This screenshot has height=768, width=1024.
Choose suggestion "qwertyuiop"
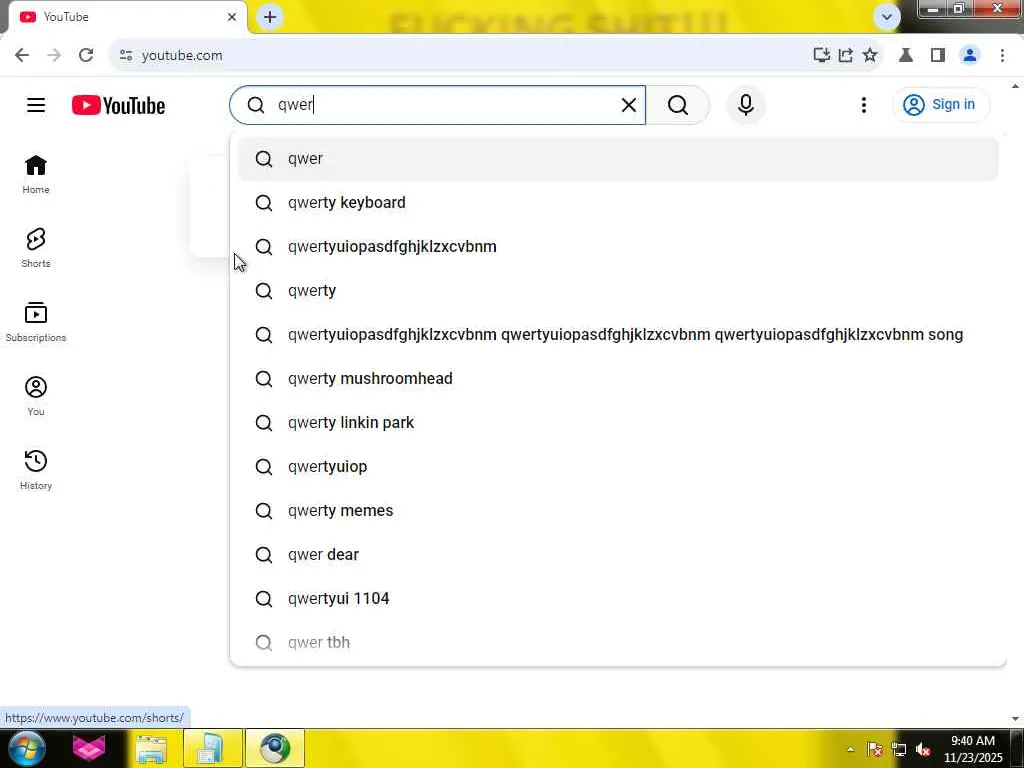[x=618, y=466]
